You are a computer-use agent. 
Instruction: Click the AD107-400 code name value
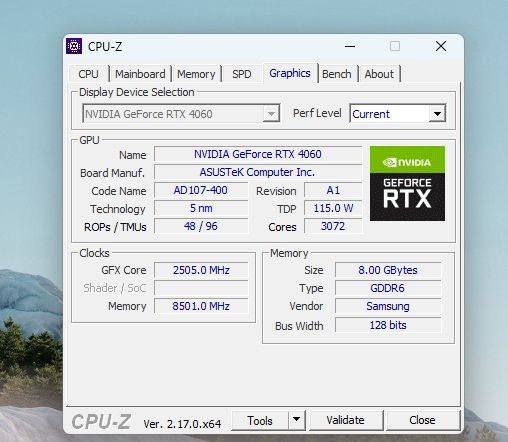(x=201, y=190)
